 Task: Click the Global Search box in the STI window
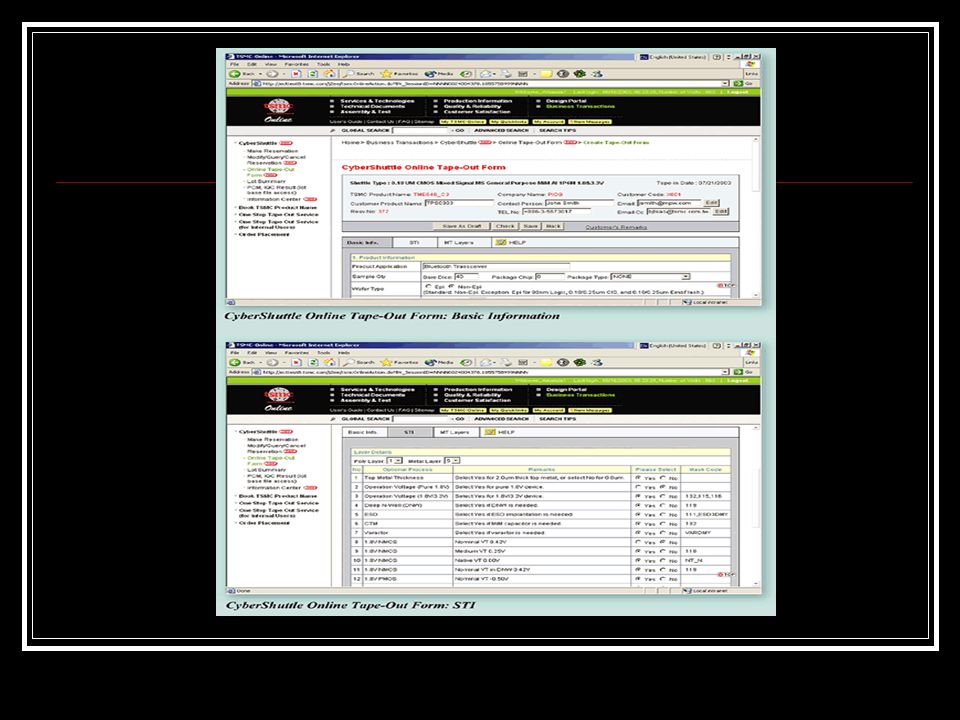tap(421, 419)
